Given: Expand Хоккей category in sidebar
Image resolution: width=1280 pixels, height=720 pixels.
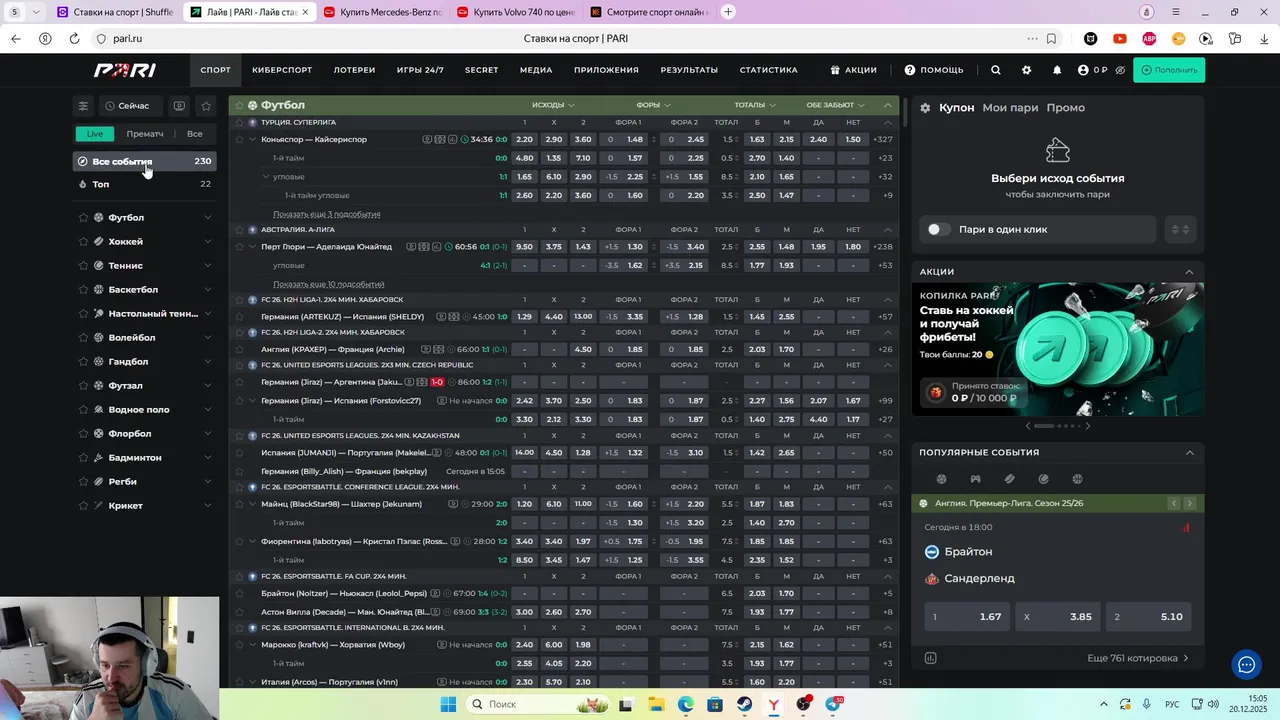Looking at the screenshot, I should point(207,241).
